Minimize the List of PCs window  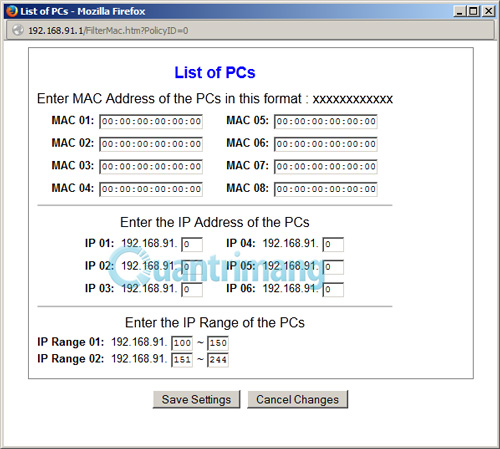(460, 11)
